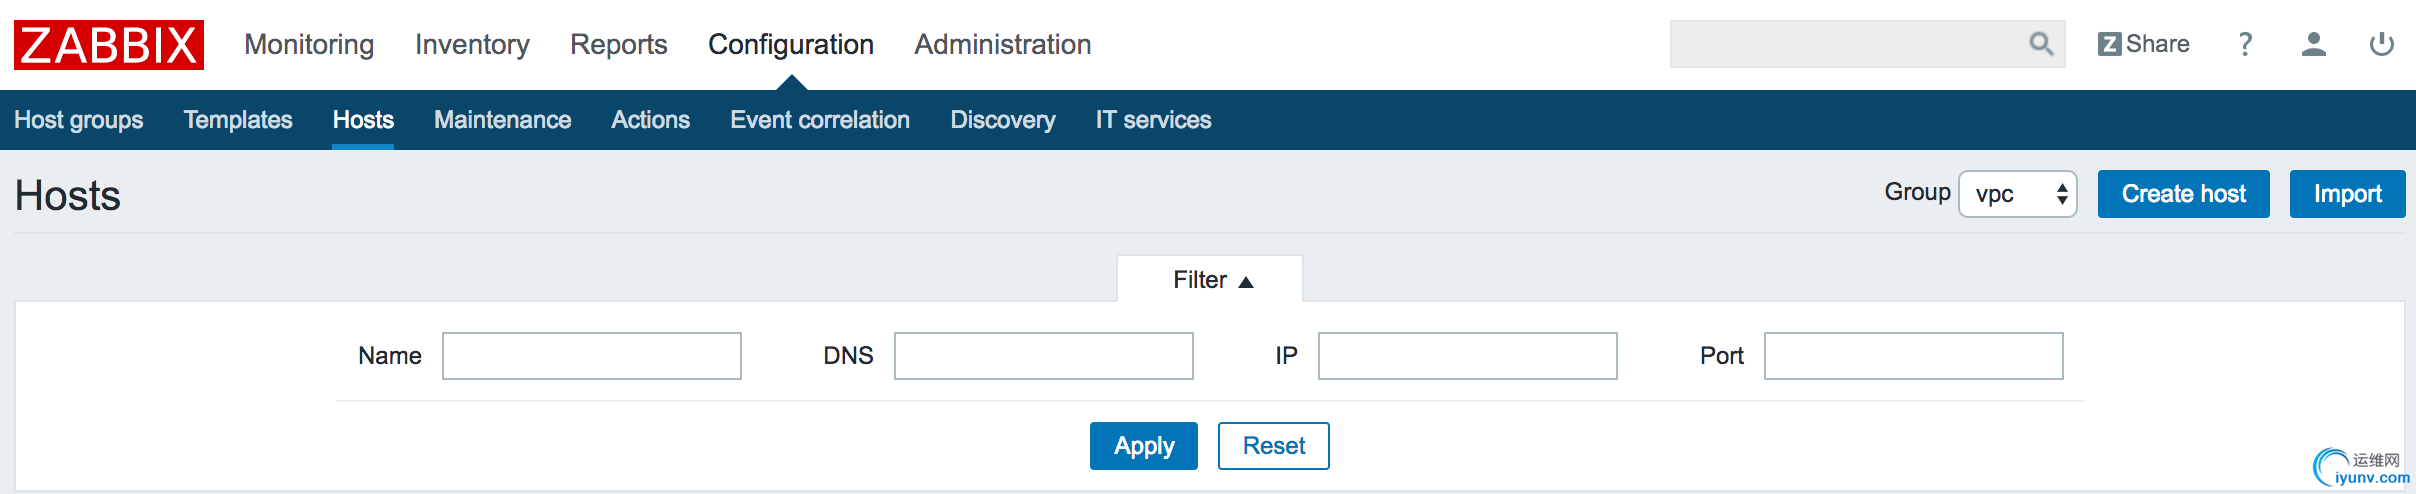2416x494 pixels.
Task: Click the top search box
Action: [1845, 44]
